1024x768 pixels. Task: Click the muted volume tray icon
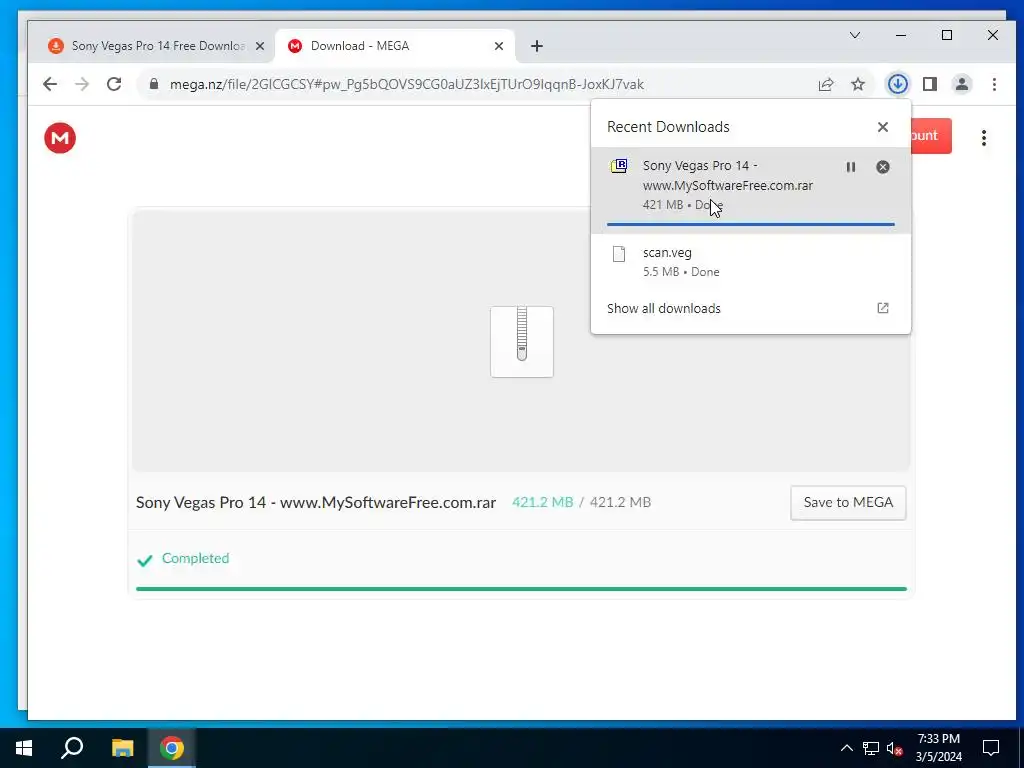(894, 748)
